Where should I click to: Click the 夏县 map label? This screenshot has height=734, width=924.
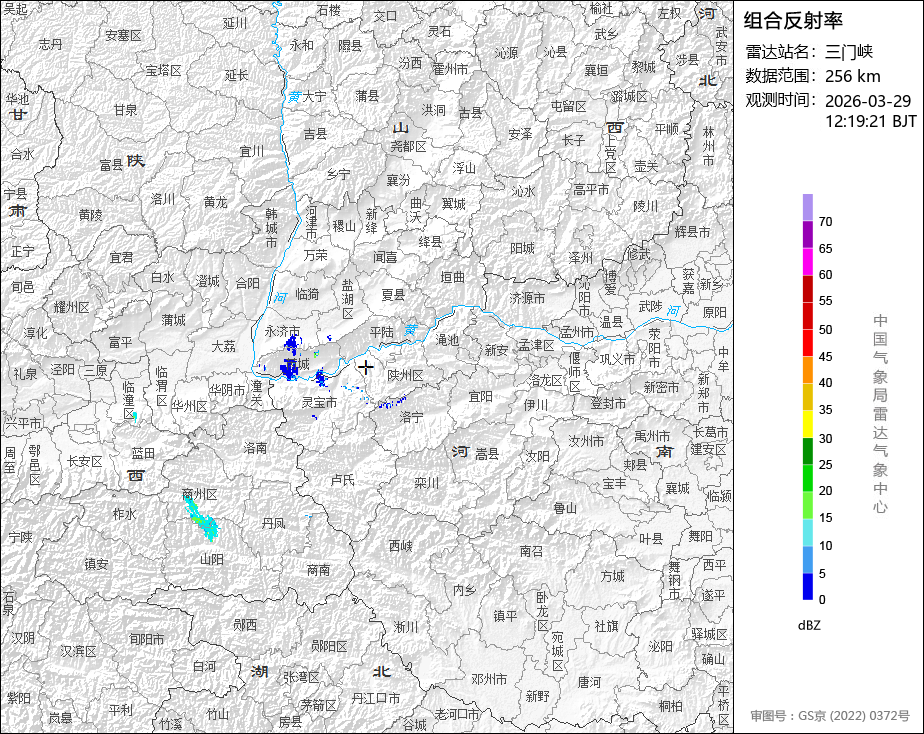point(394,295)
